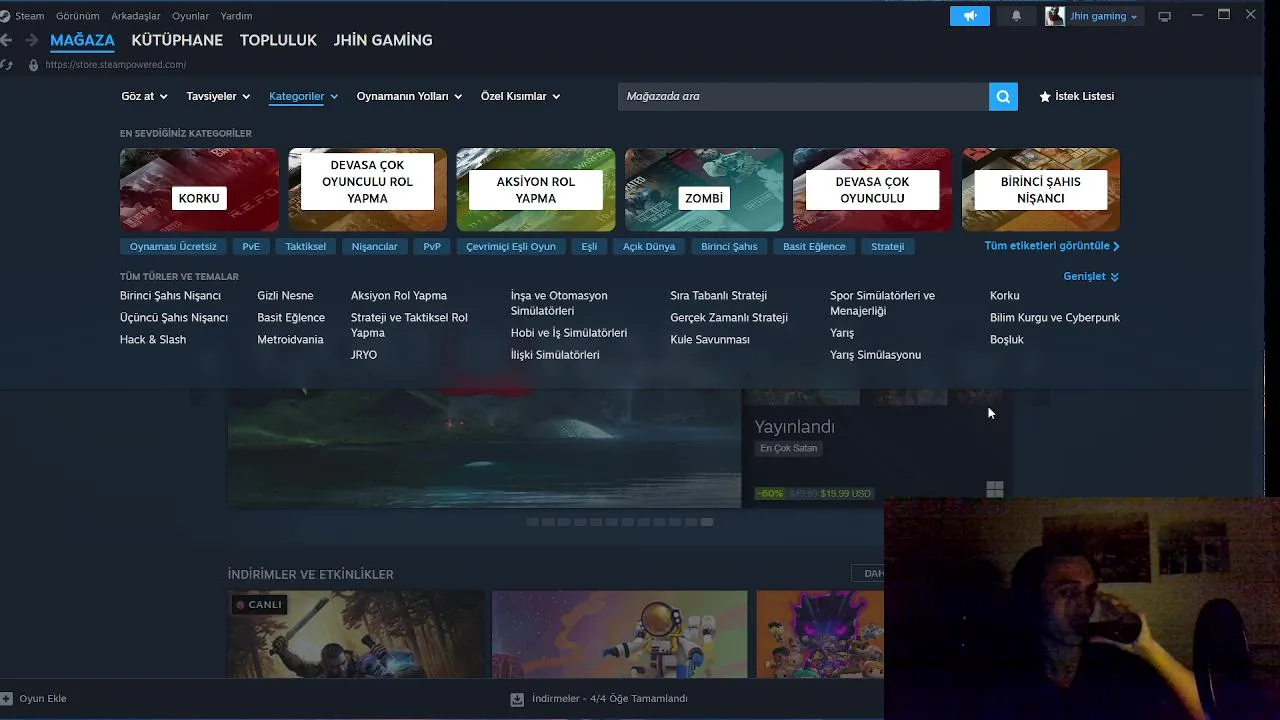
Task: Click the user avatar picture
Action: (x=1054, y=16)
